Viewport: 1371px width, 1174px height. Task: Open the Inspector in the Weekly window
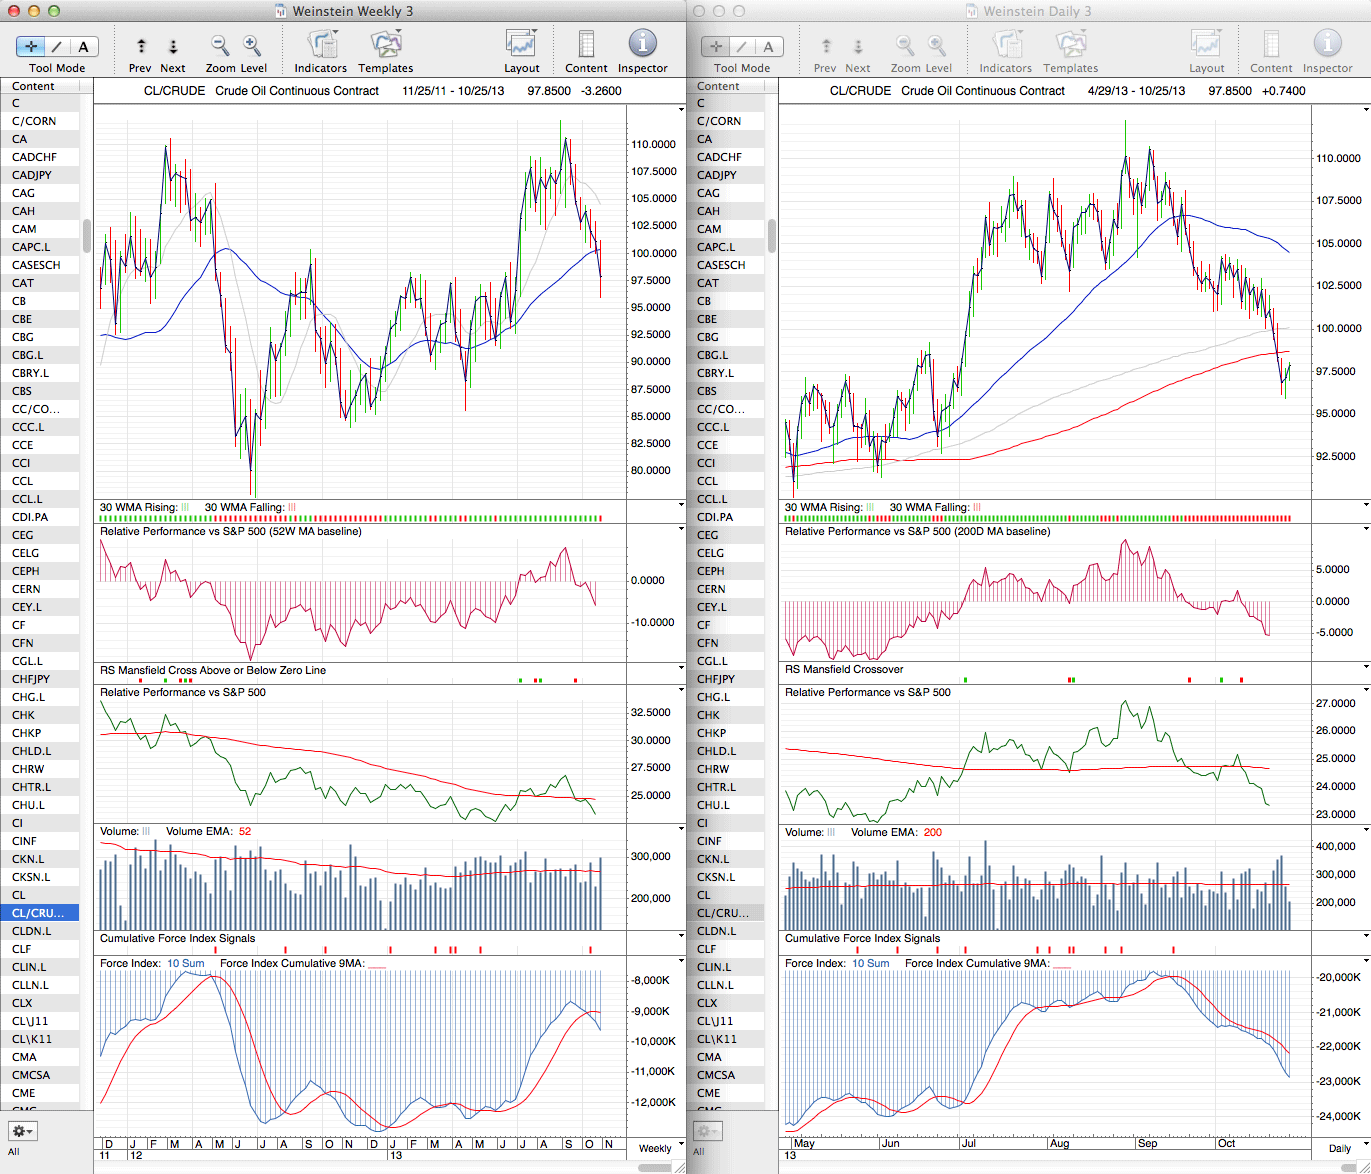click(x=642, y=45)
